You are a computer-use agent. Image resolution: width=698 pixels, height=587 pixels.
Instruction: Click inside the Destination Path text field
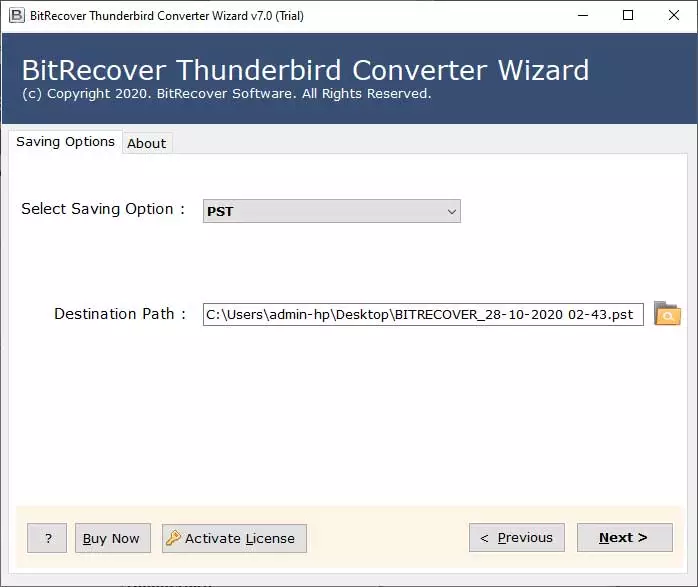coord(422,314)
